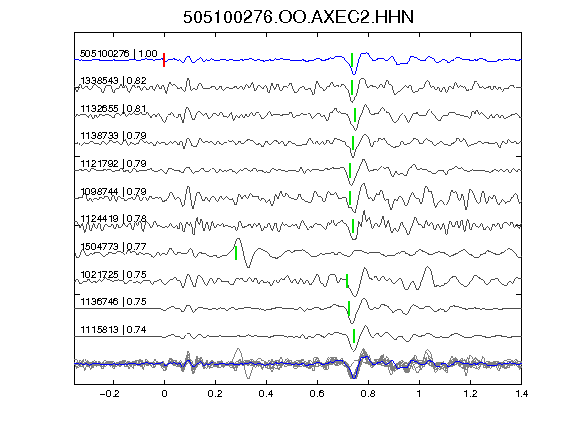Click green pick marker on blue trace
Viewport: 576px width, 432px height.
pos(352,60)
